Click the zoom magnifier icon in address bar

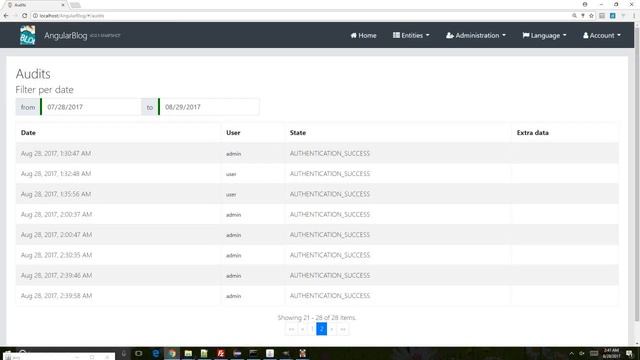(574, 16)
